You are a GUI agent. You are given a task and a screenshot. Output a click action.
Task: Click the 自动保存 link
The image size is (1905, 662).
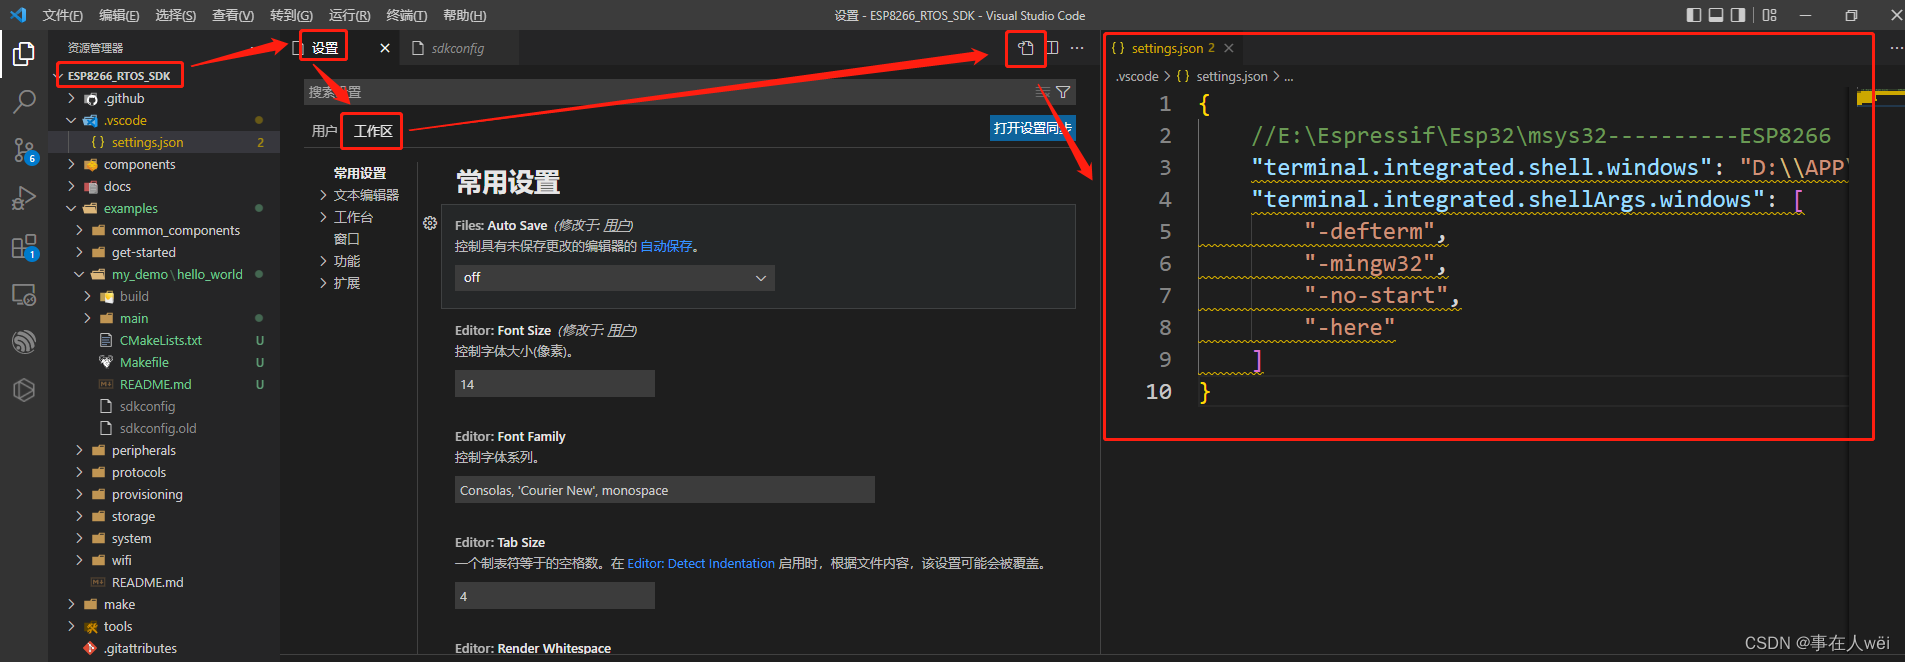point(666,246)
